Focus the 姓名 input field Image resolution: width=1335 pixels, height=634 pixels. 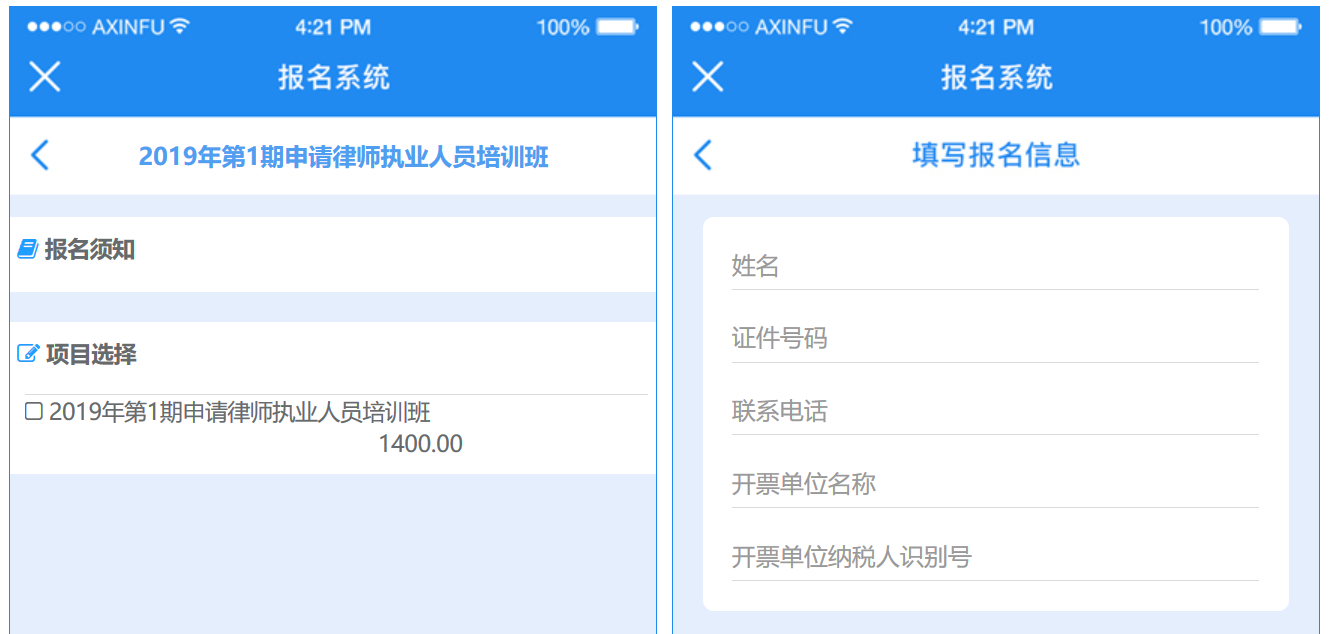click(994, 267)
